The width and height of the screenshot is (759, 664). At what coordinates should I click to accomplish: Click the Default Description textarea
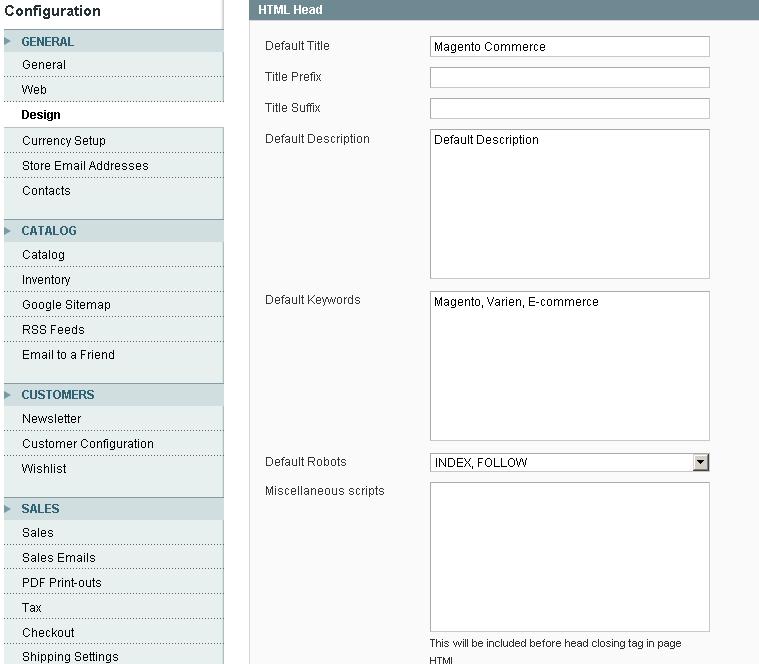coord(570,204)
